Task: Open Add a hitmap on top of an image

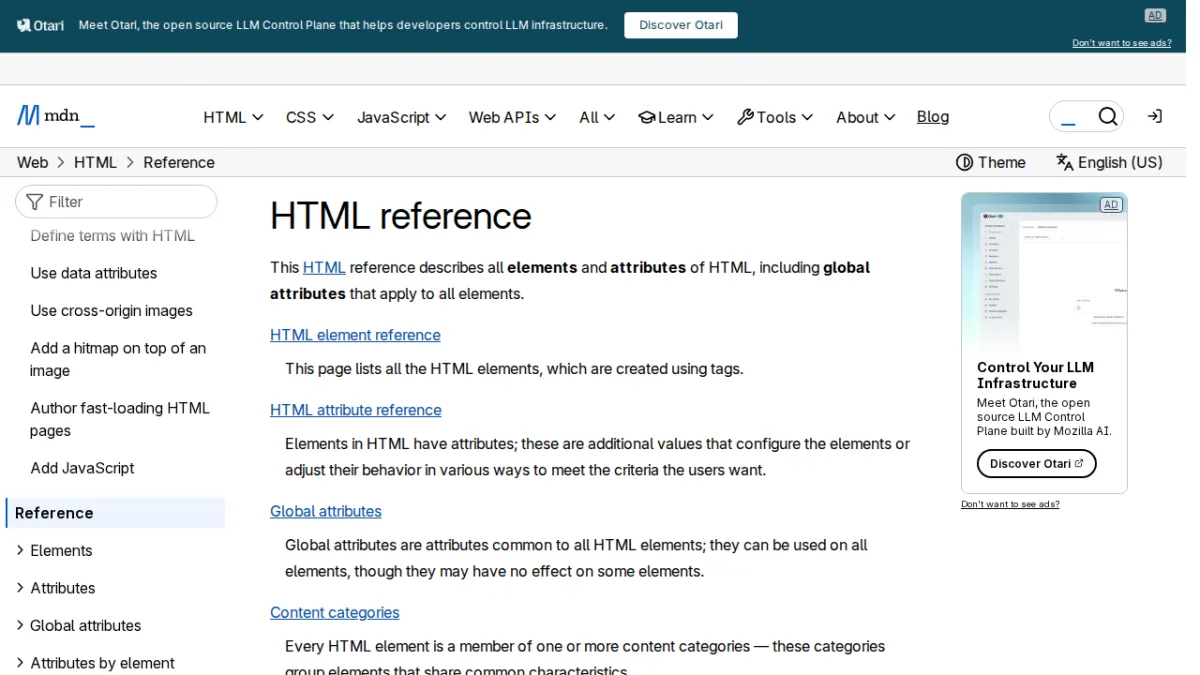Action: pos(118,359)
